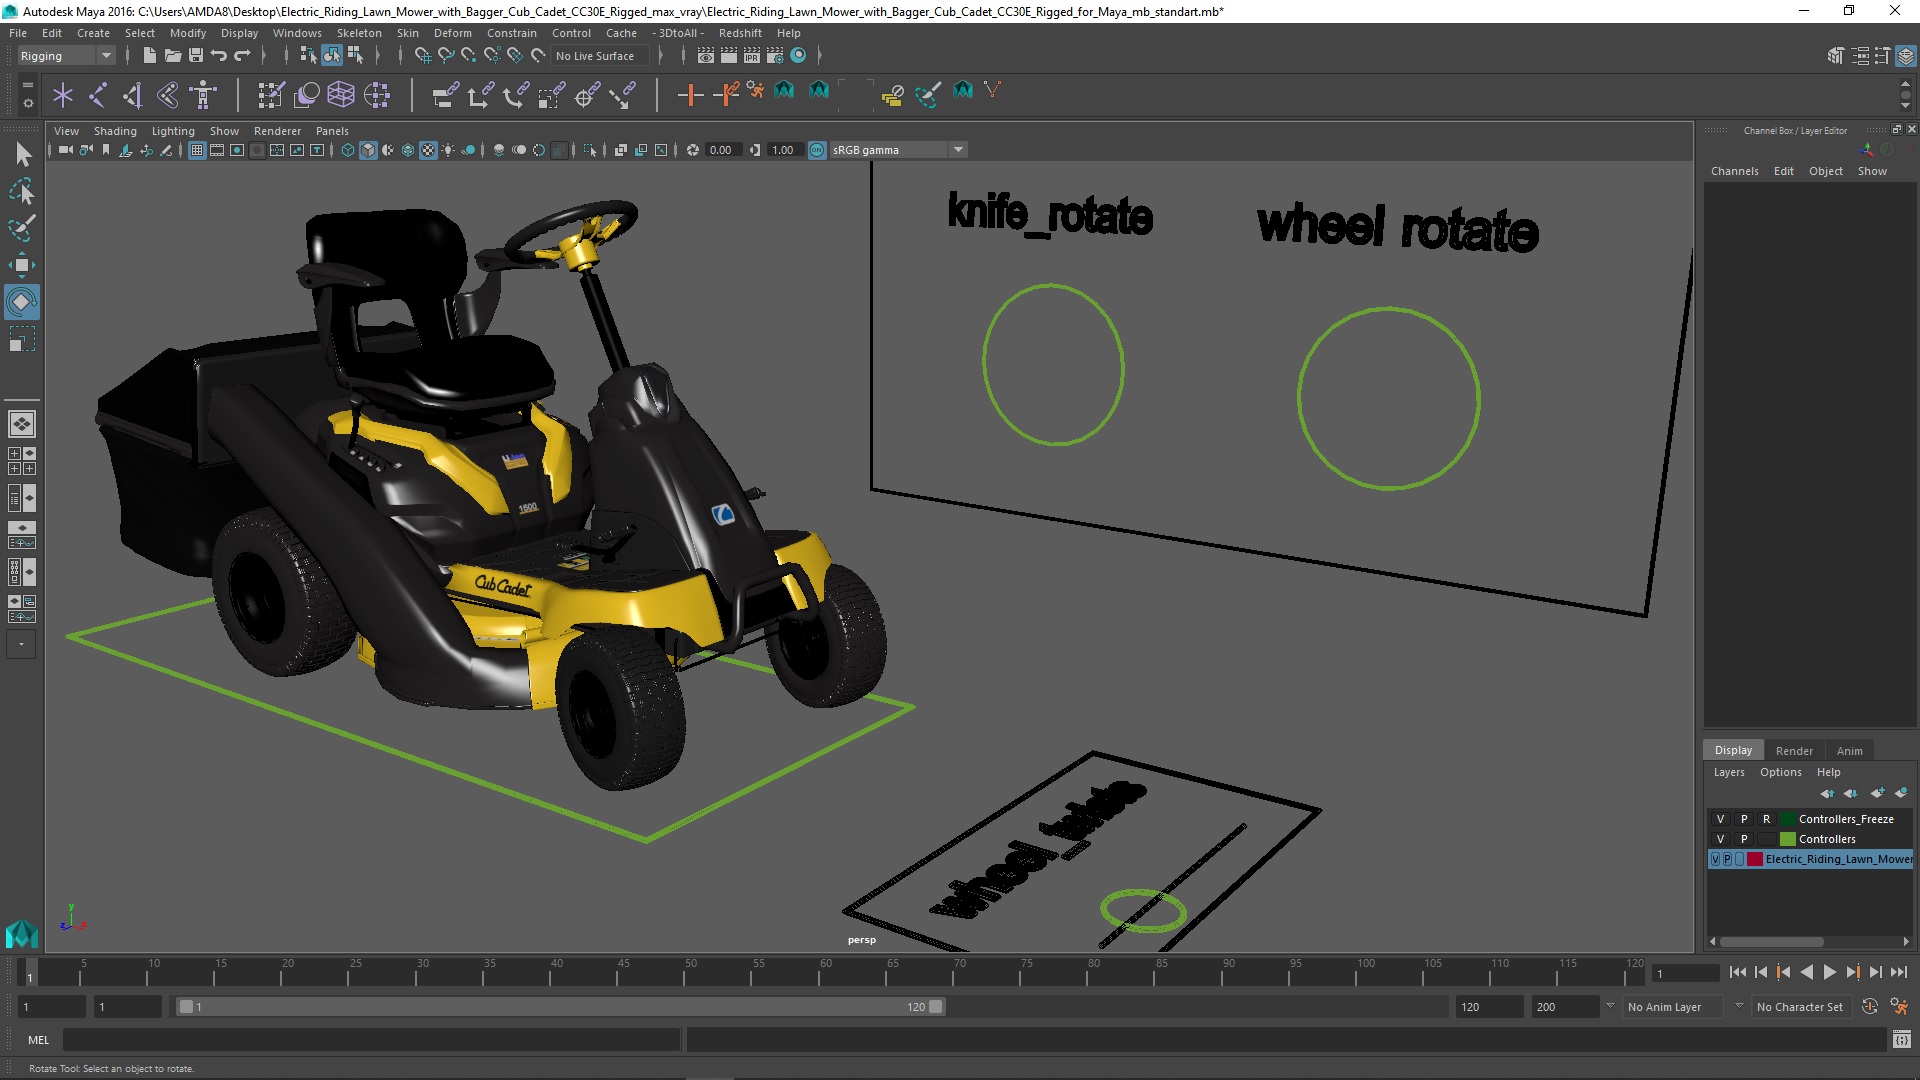Open the viewport Shading menu

115,131
